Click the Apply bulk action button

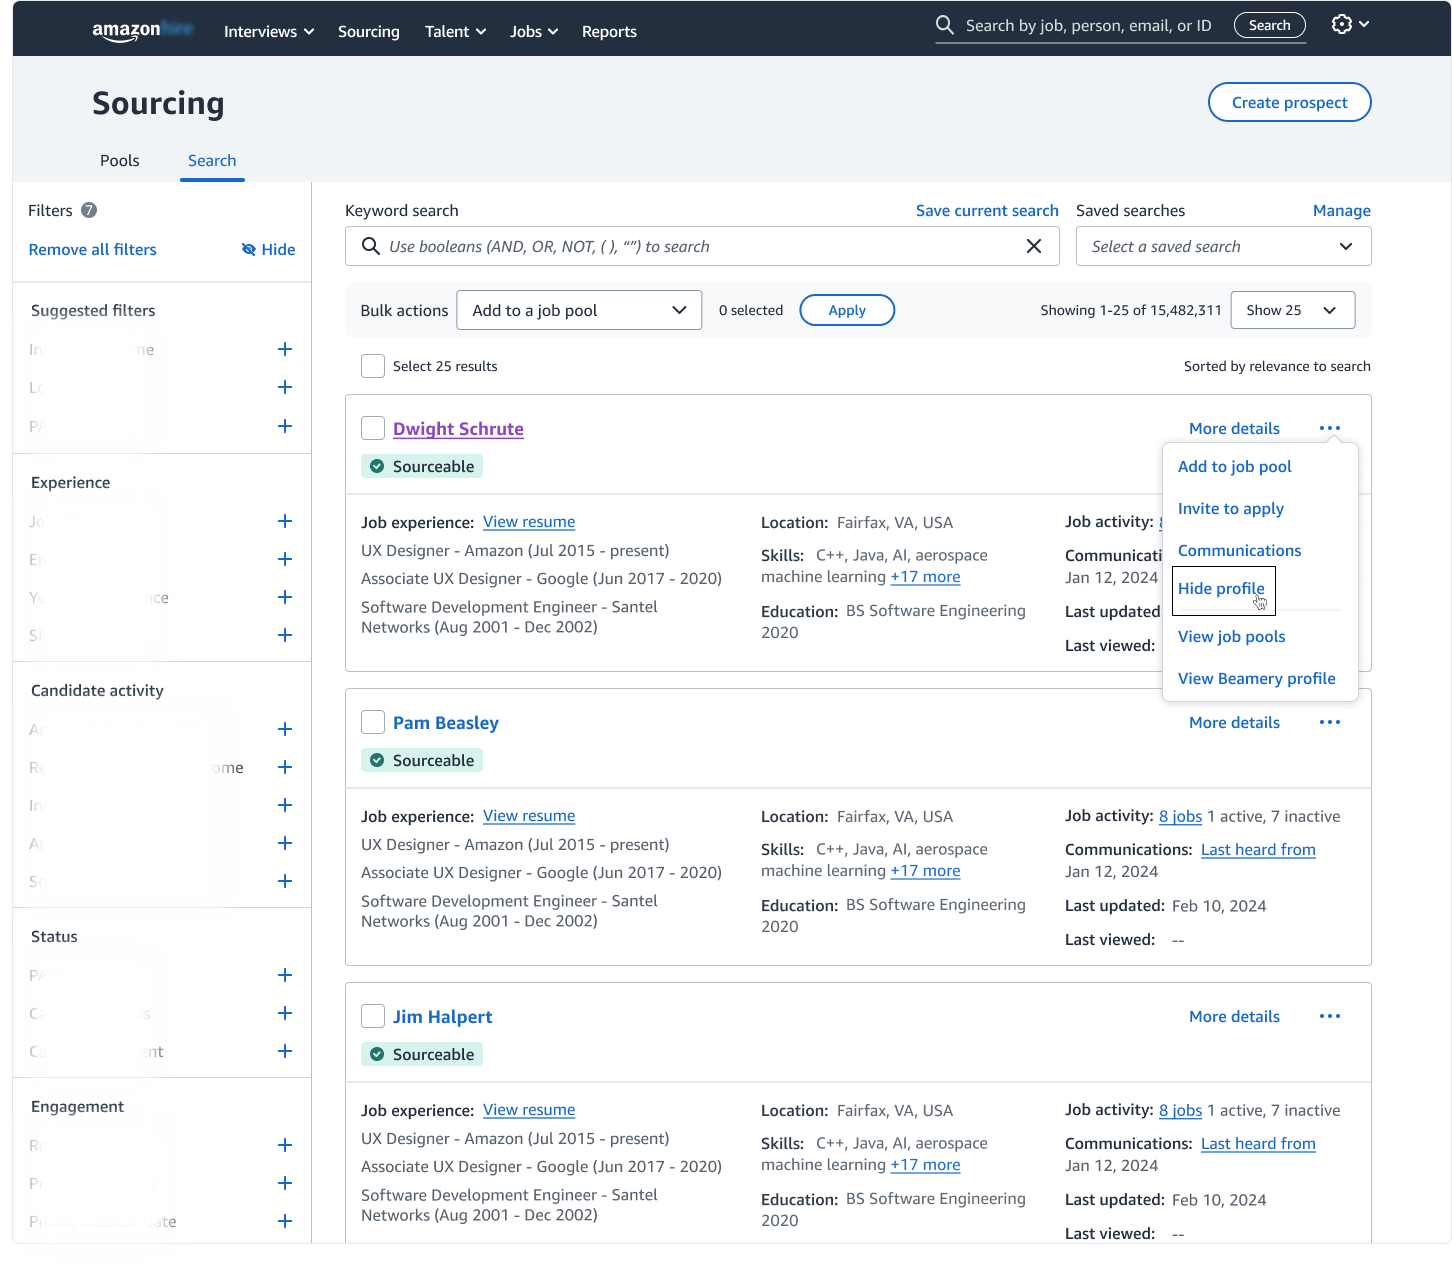(847, 310)
